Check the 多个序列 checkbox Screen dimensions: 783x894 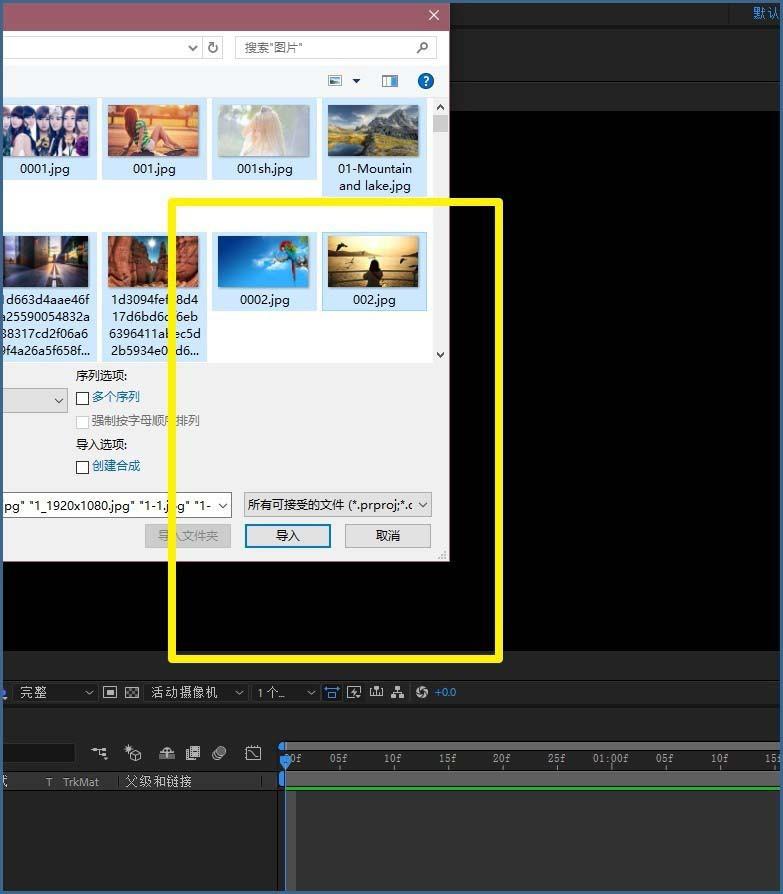click(x=83, y=398)
